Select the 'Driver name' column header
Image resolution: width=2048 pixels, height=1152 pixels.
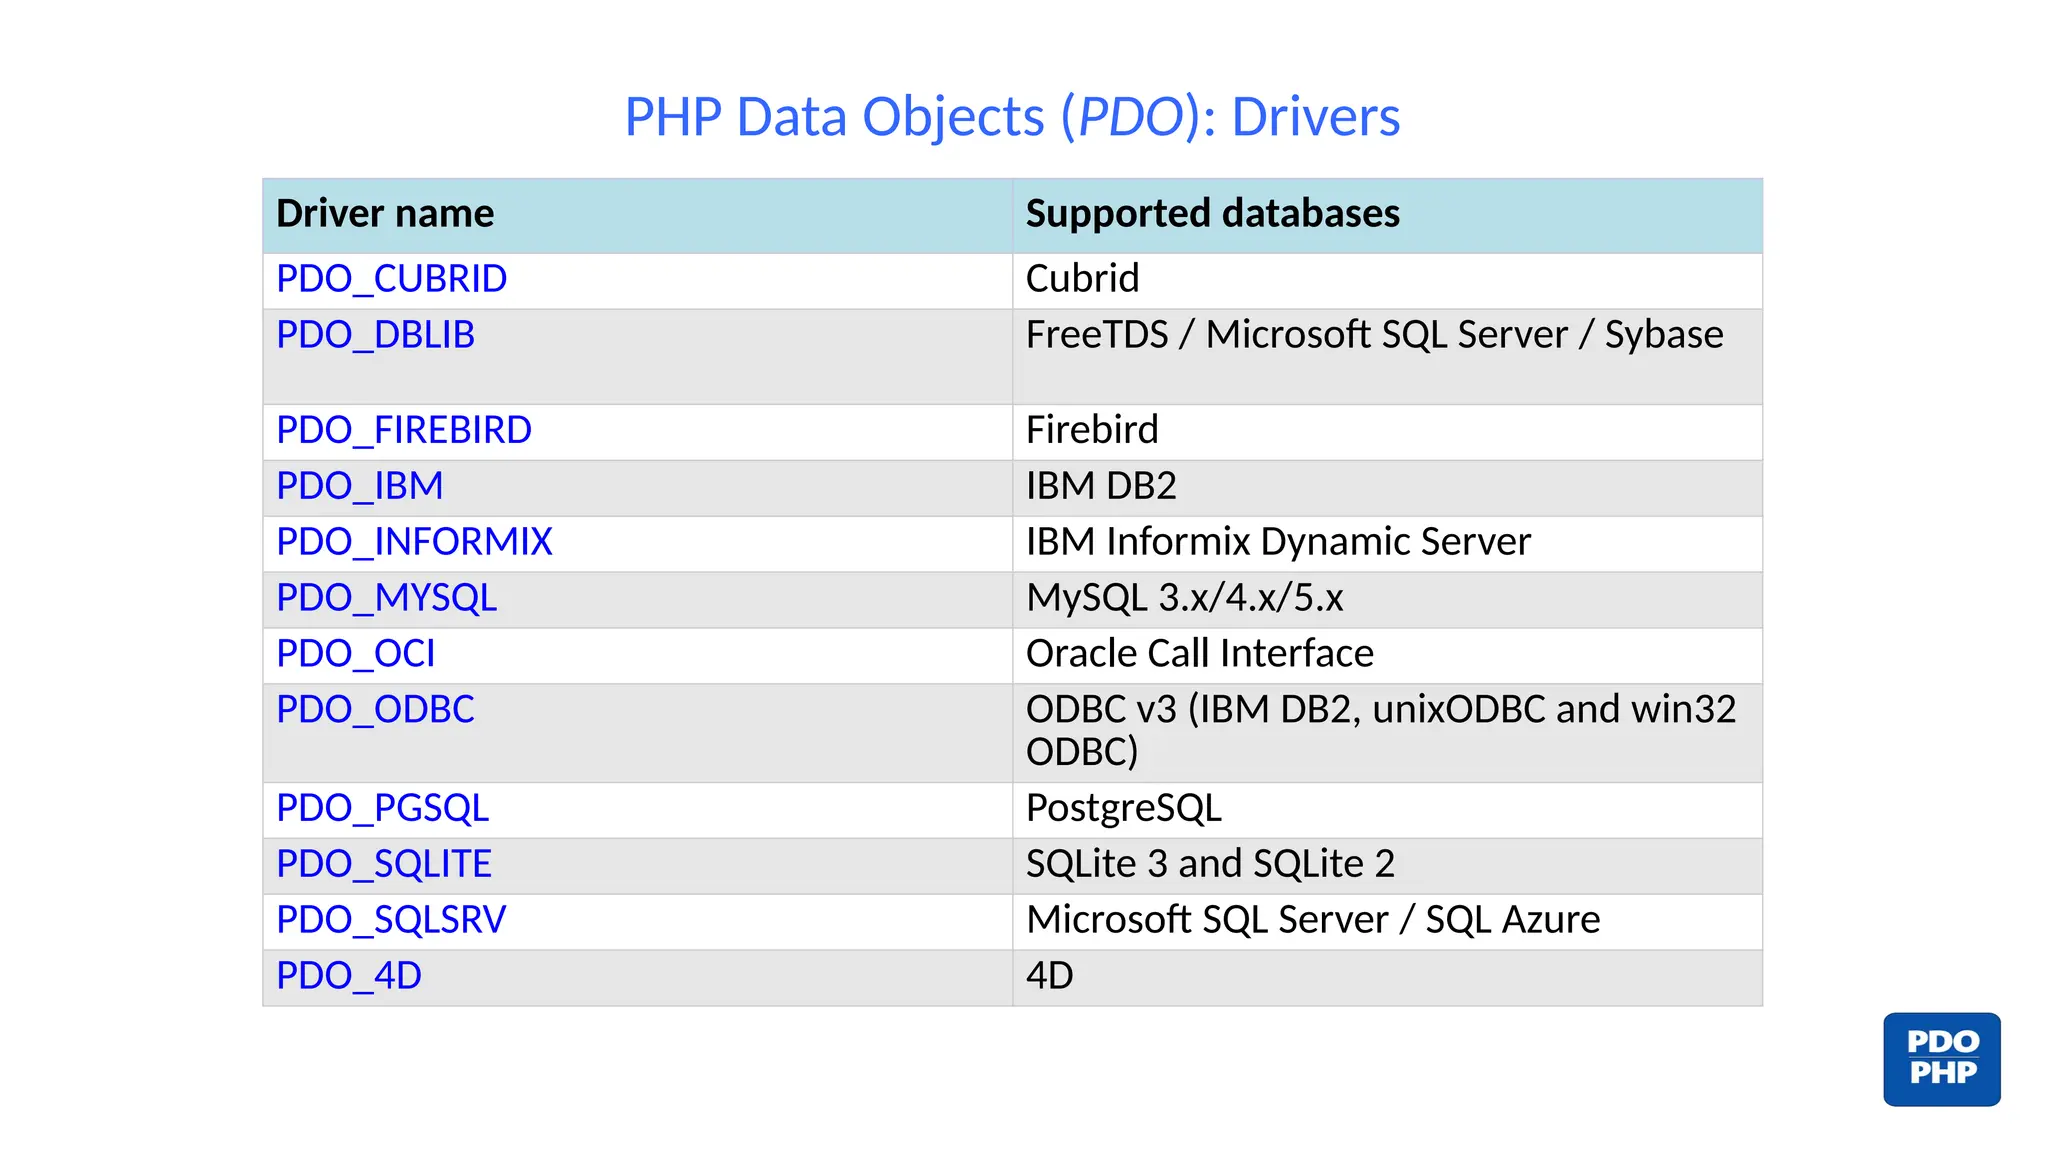click(x=638, y=215)
